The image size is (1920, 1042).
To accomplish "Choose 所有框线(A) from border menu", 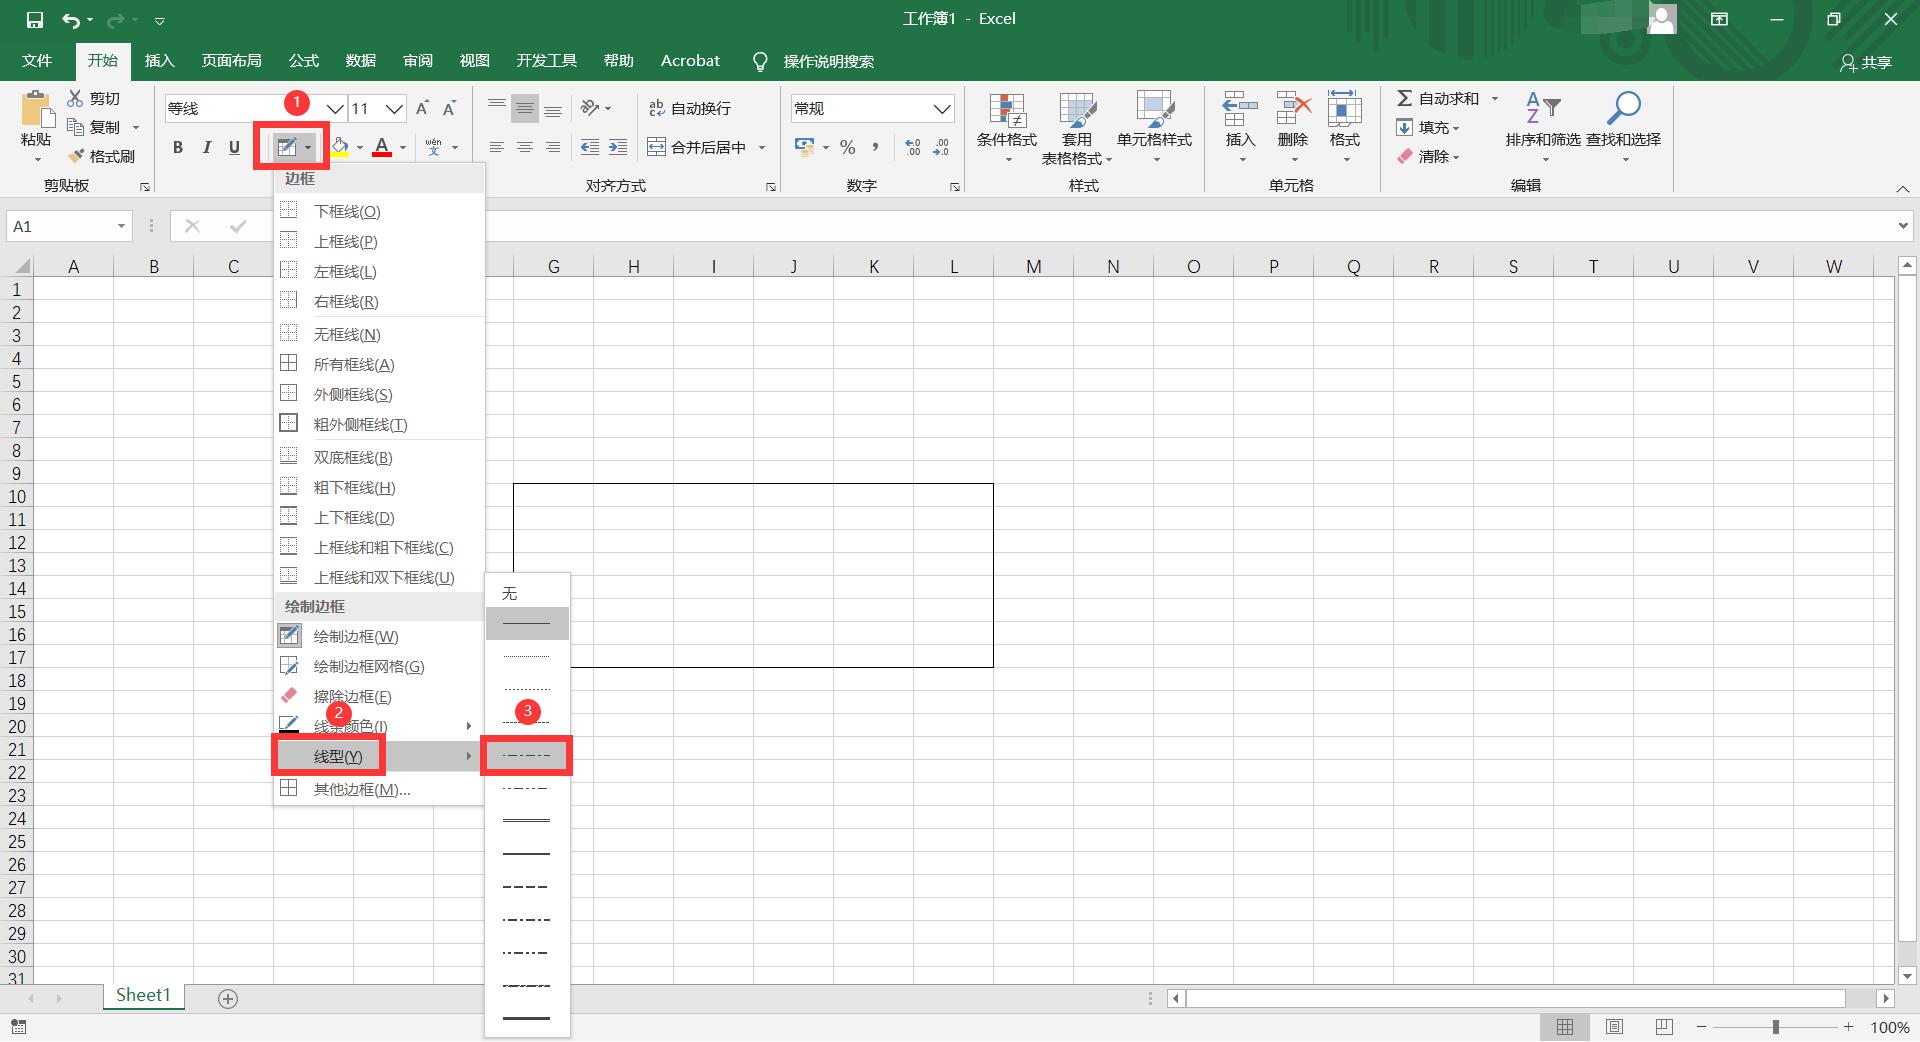I will pyautogui.click(x=379, y=364).
